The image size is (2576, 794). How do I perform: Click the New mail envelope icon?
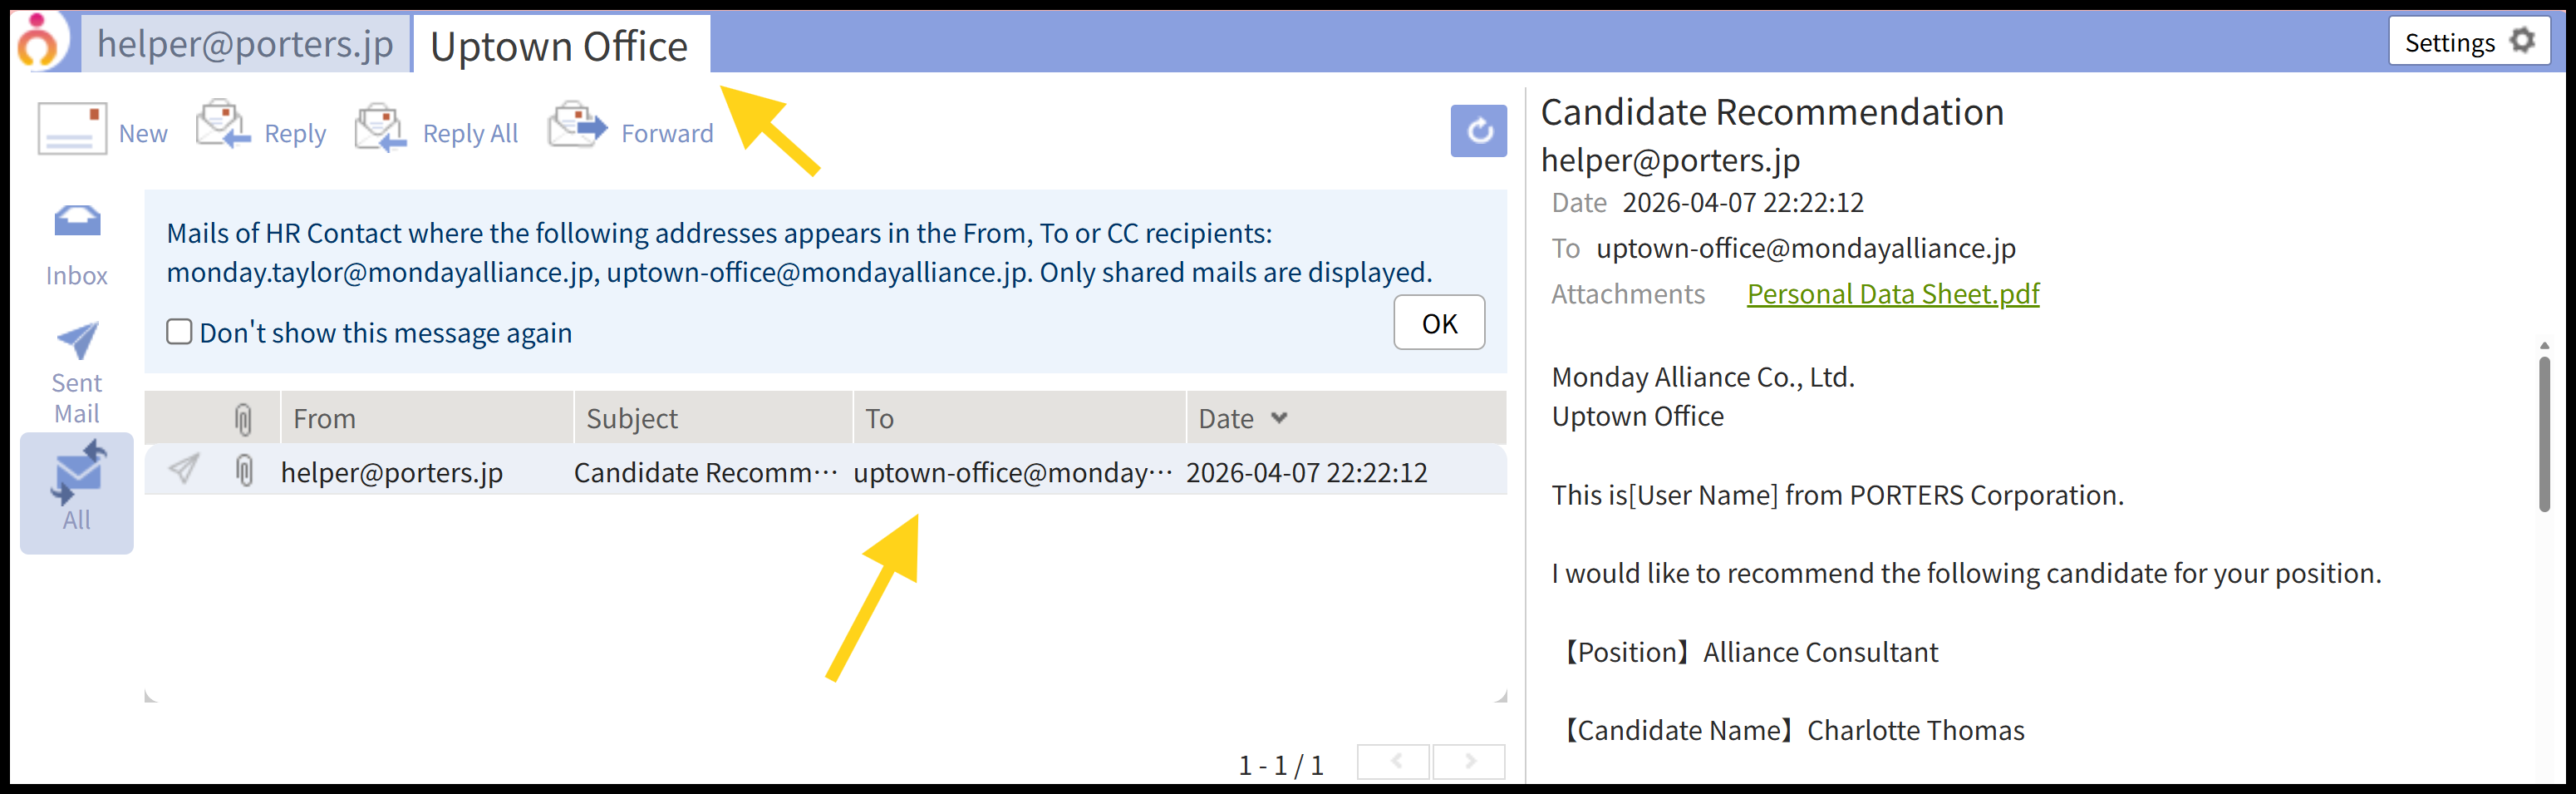coord(72,130)
